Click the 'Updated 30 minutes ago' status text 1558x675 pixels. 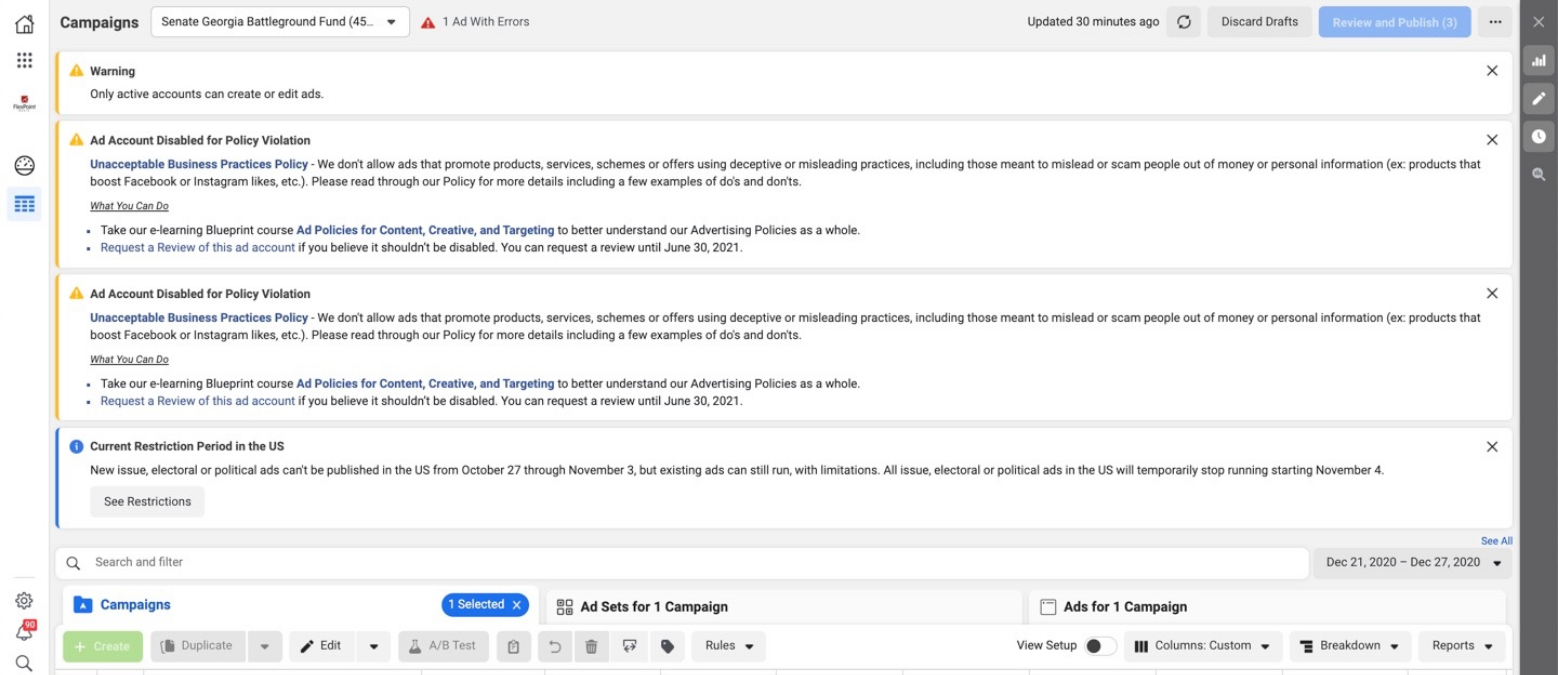click(1093, 22)
